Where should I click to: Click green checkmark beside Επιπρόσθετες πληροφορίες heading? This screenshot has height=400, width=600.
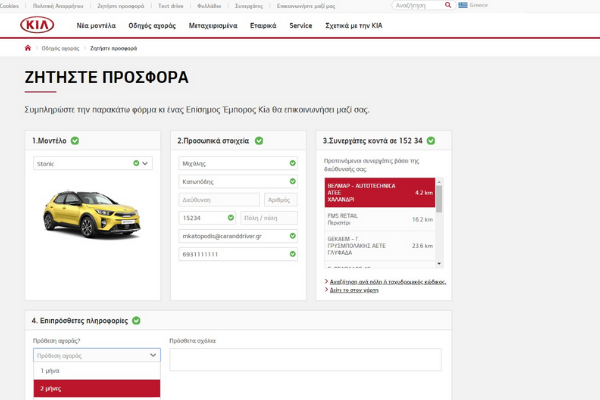(x=136, y=320)
